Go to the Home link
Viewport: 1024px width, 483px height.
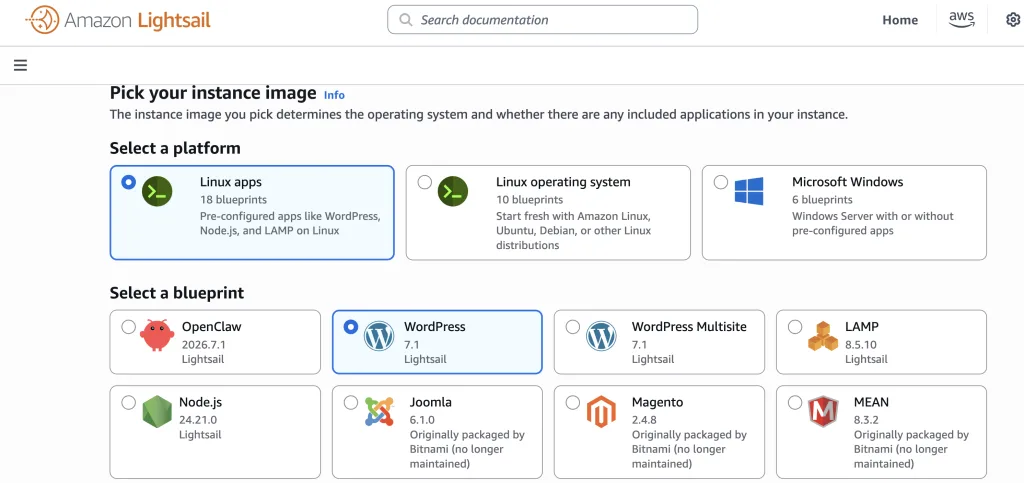pyautogui.click(x=900, y=20)
